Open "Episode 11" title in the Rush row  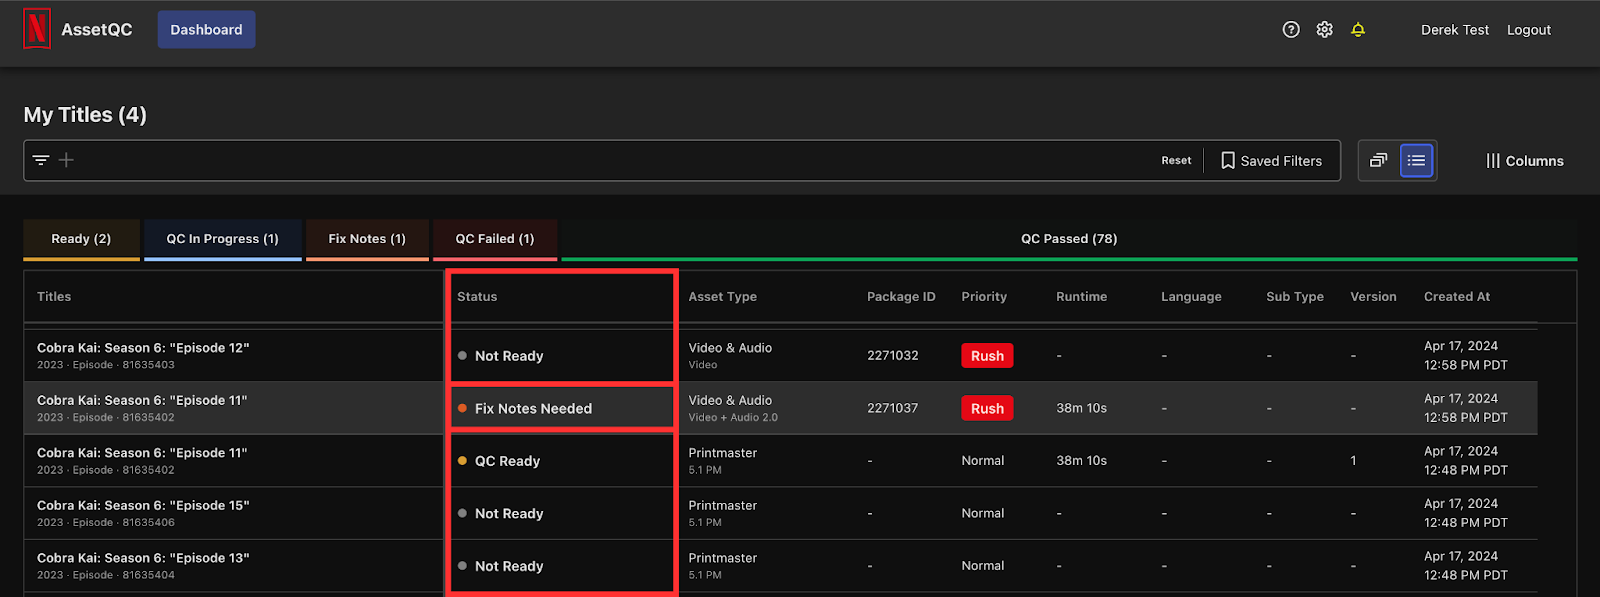(x=142, y=401)
